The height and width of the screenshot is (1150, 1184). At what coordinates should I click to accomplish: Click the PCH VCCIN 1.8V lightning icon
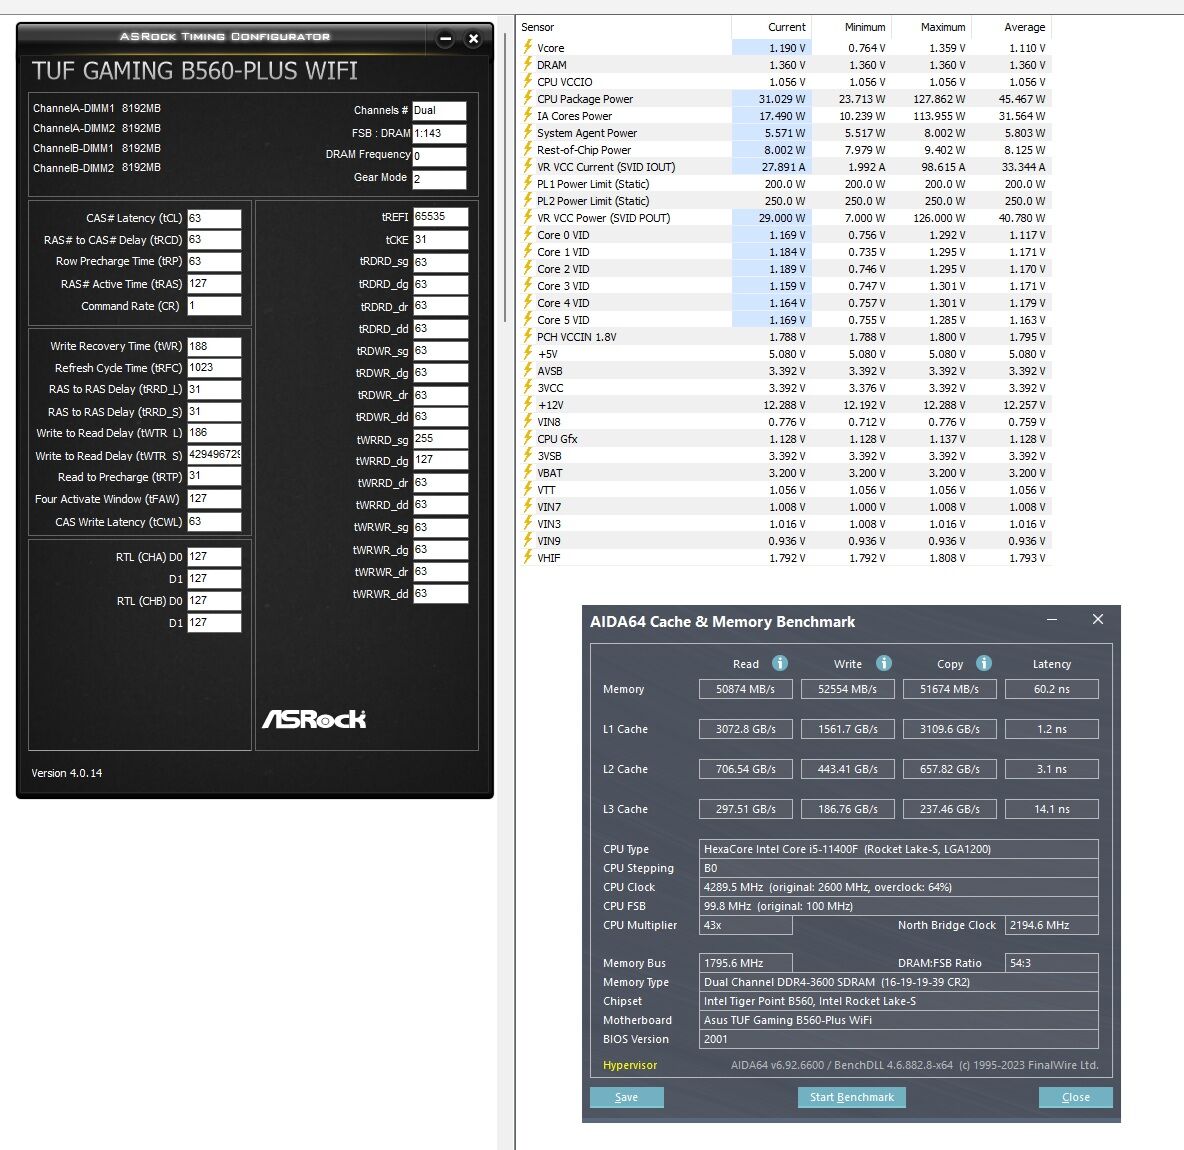(528, 336)
